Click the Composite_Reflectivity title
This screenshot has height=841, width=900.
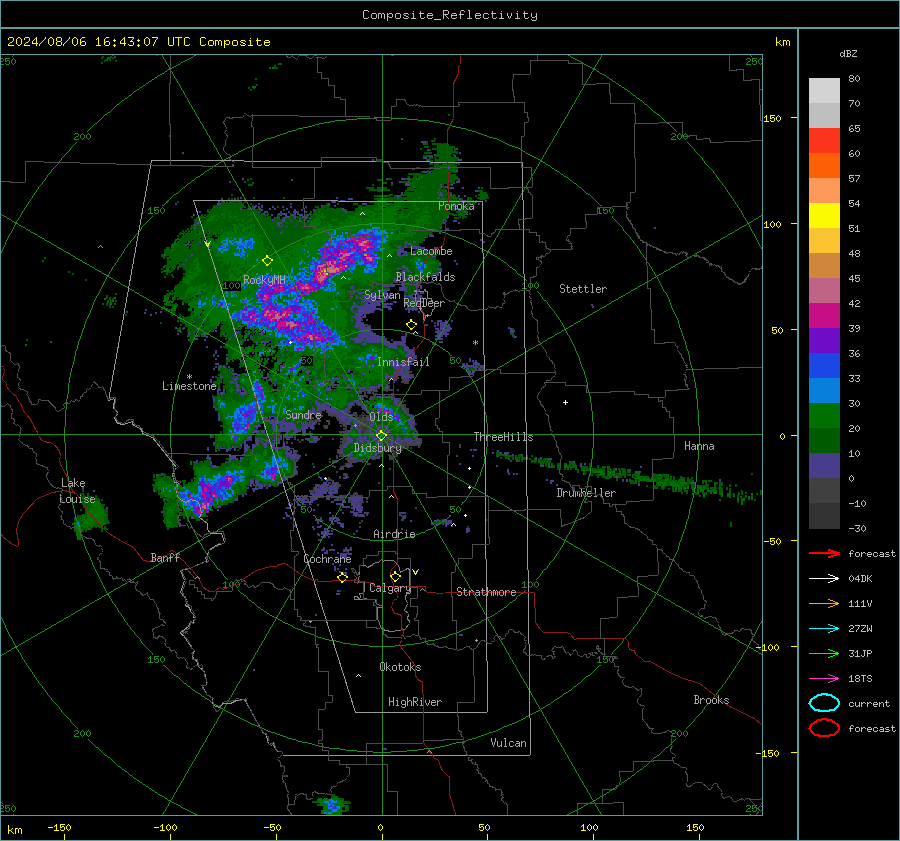(450, 15)
